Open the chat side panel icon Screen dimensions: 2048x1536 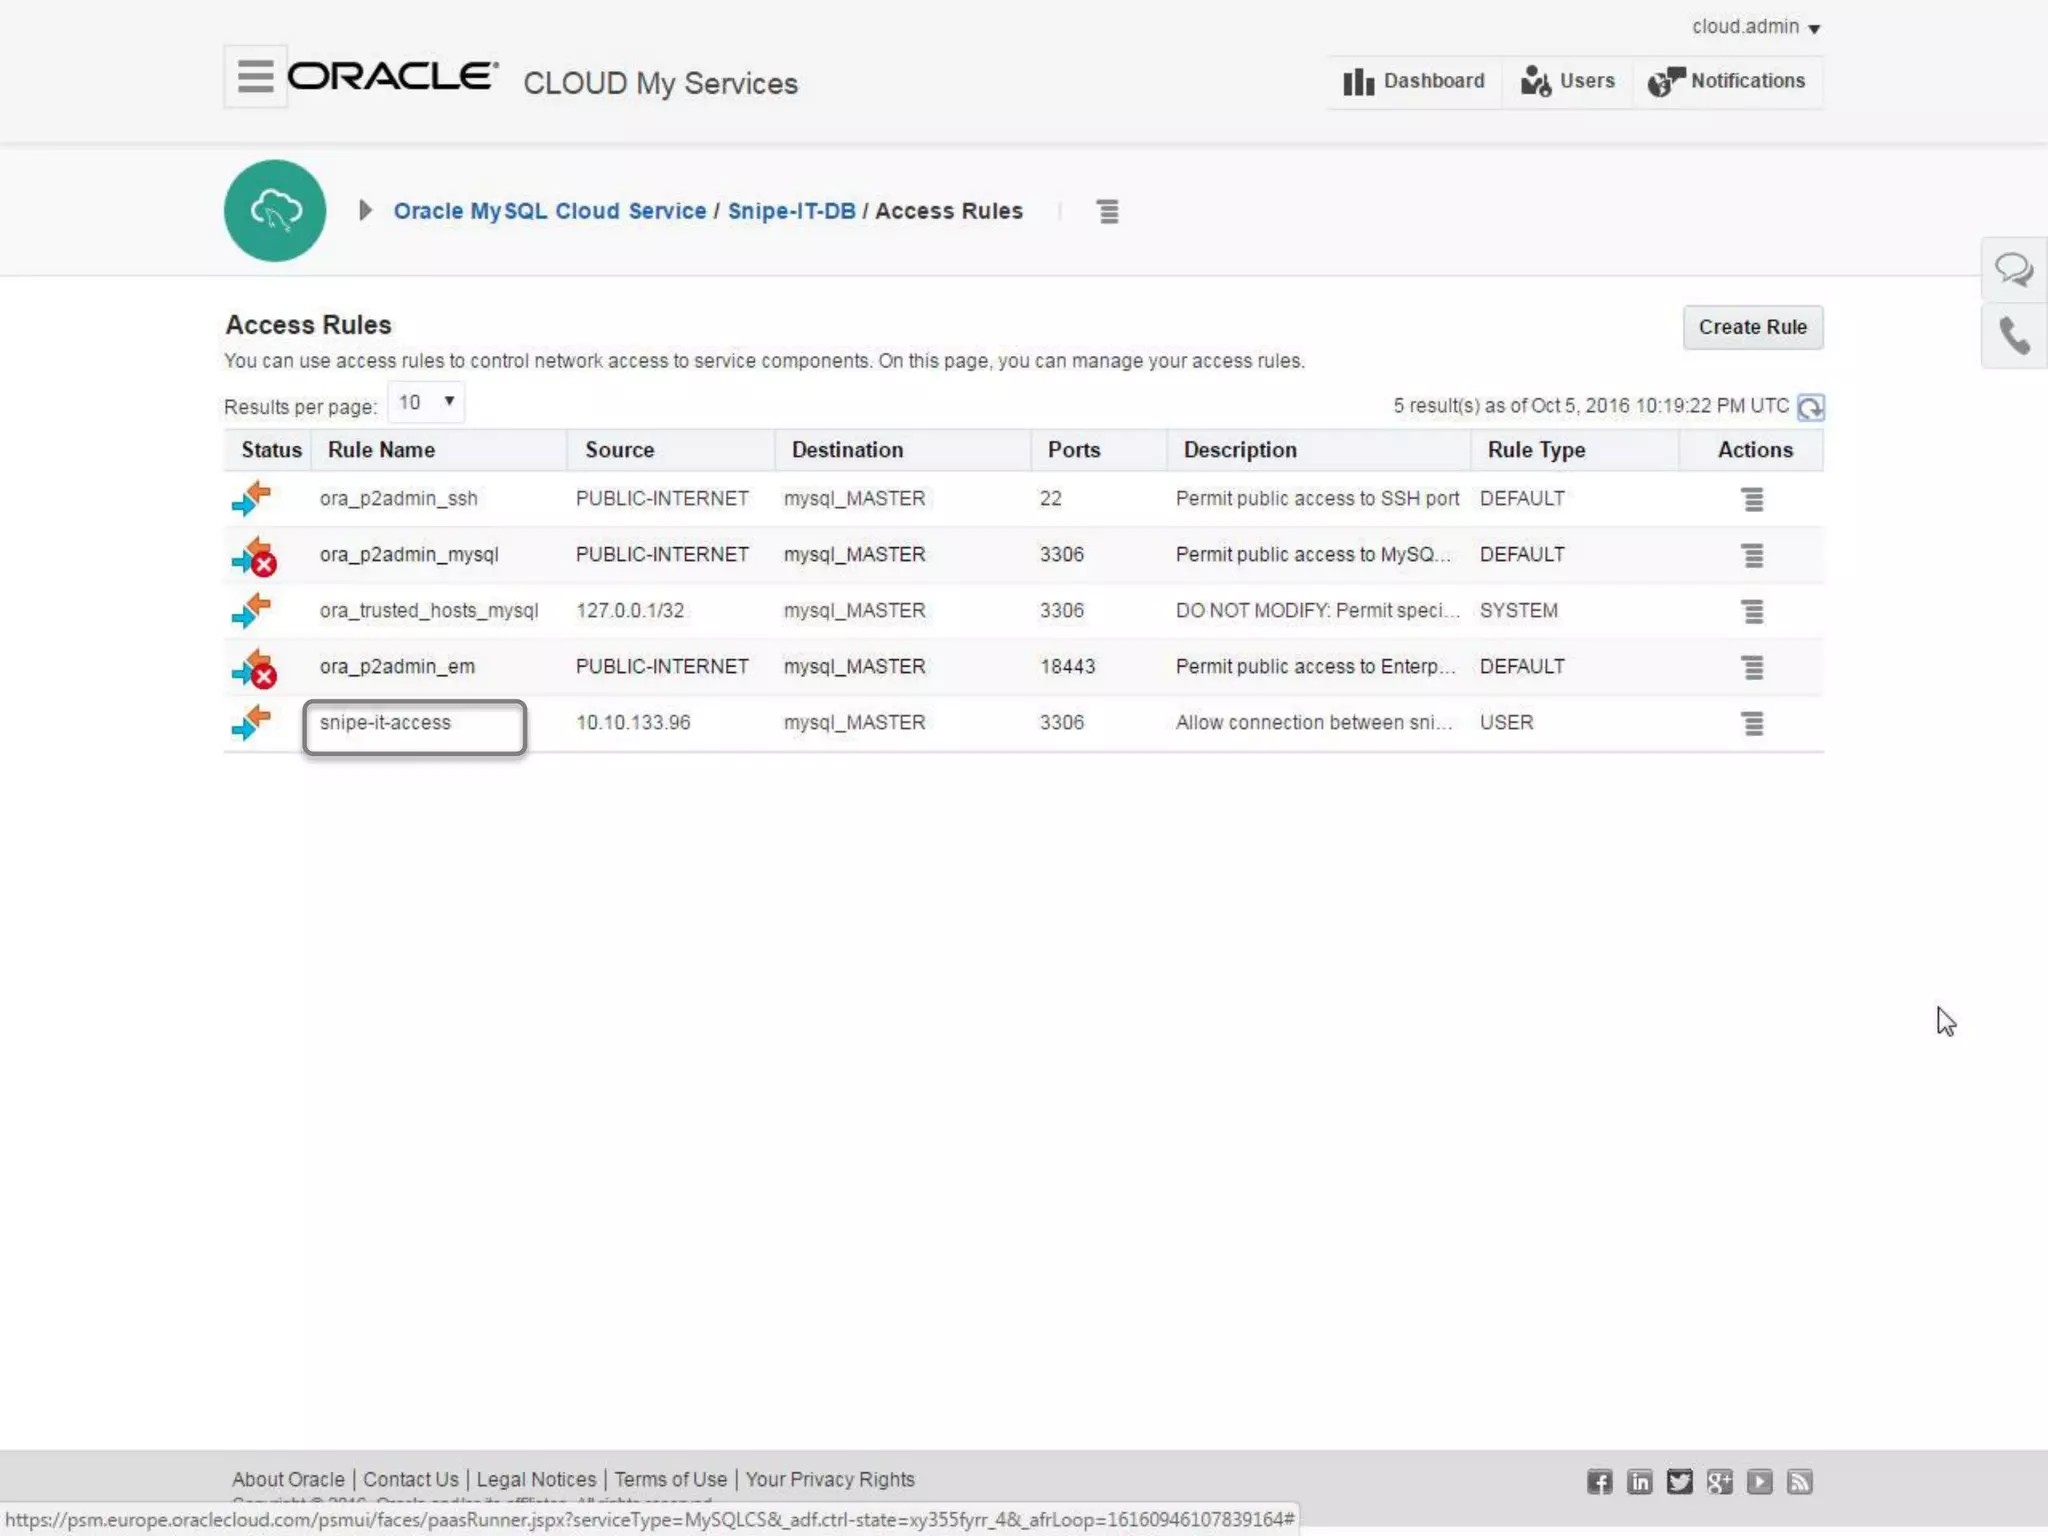coord(2014,270)
